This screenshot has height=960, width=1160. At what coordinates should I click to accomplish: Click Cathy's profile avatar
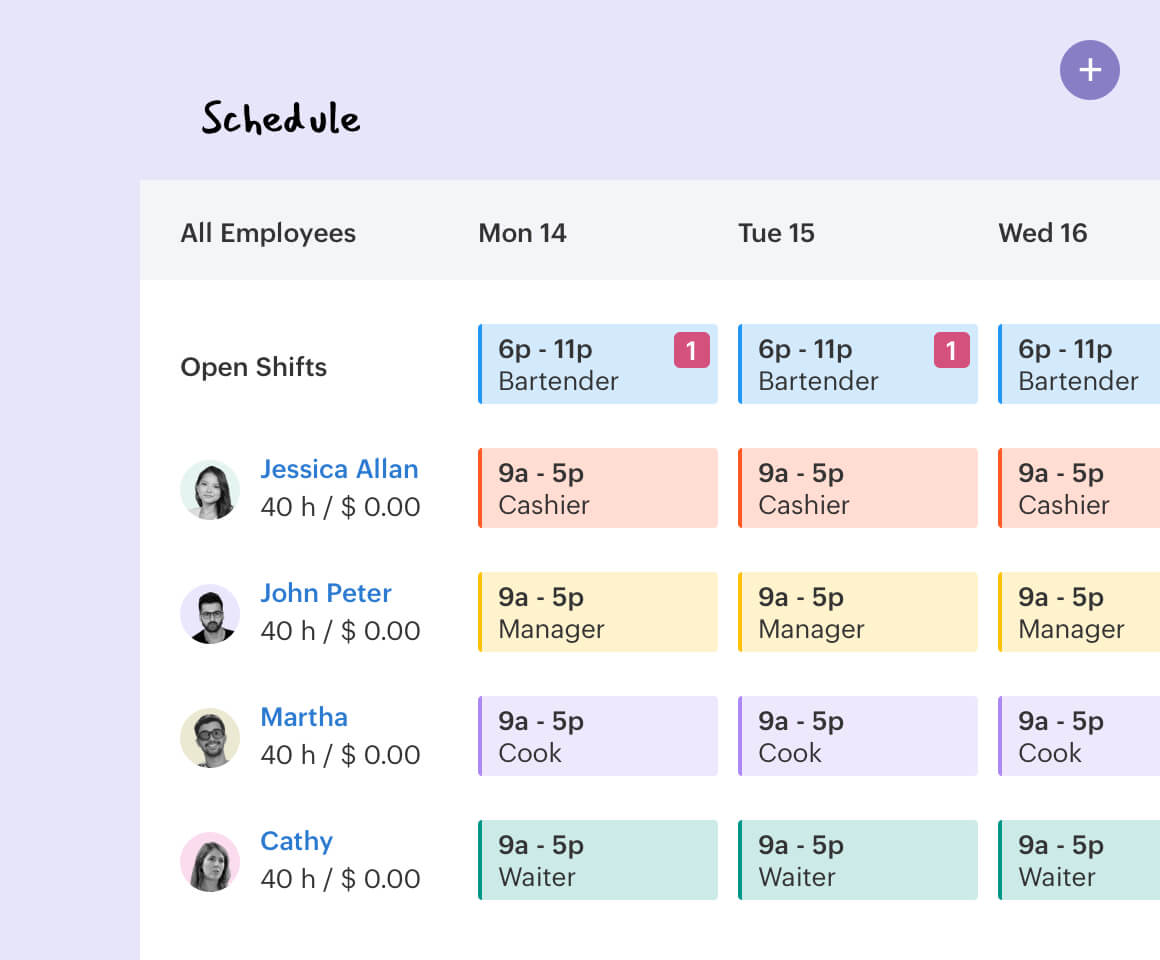pyautogui.click(x=210, y=862)
